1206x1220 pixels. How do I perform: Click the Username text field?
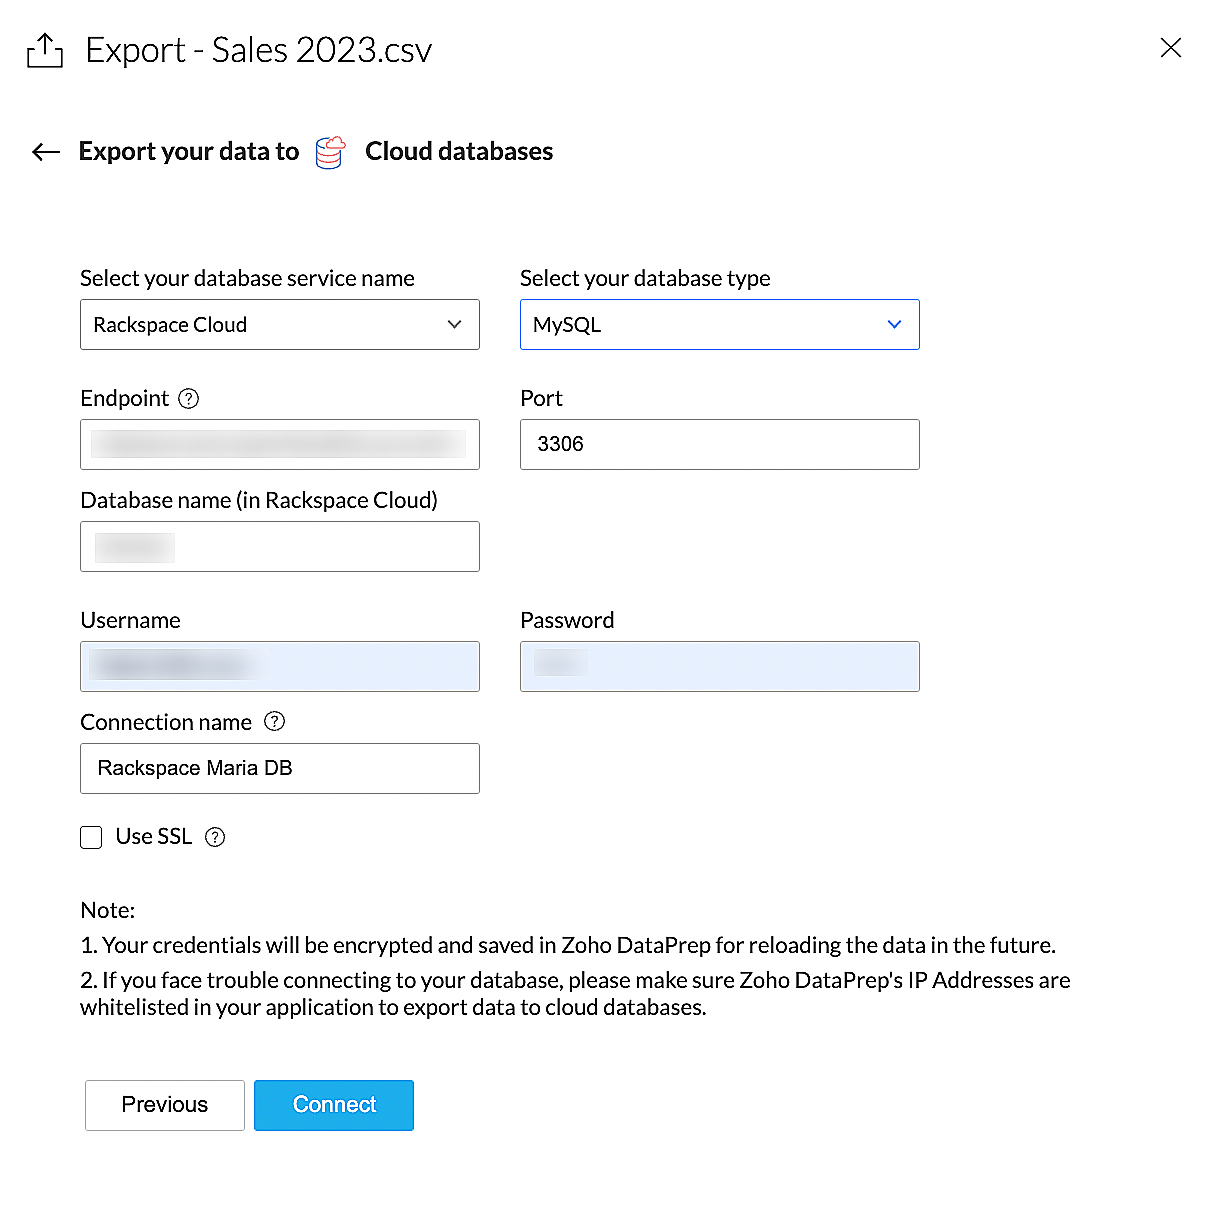(x=280, y=667)
